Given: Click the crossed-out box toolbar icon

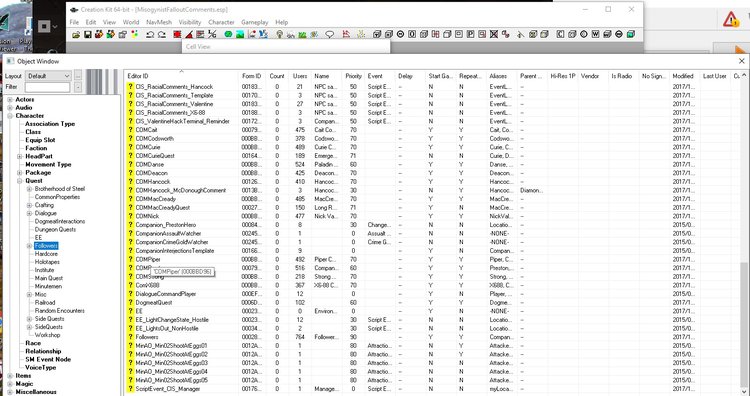Looking at the screenshot, I should (x=494, y=34).
